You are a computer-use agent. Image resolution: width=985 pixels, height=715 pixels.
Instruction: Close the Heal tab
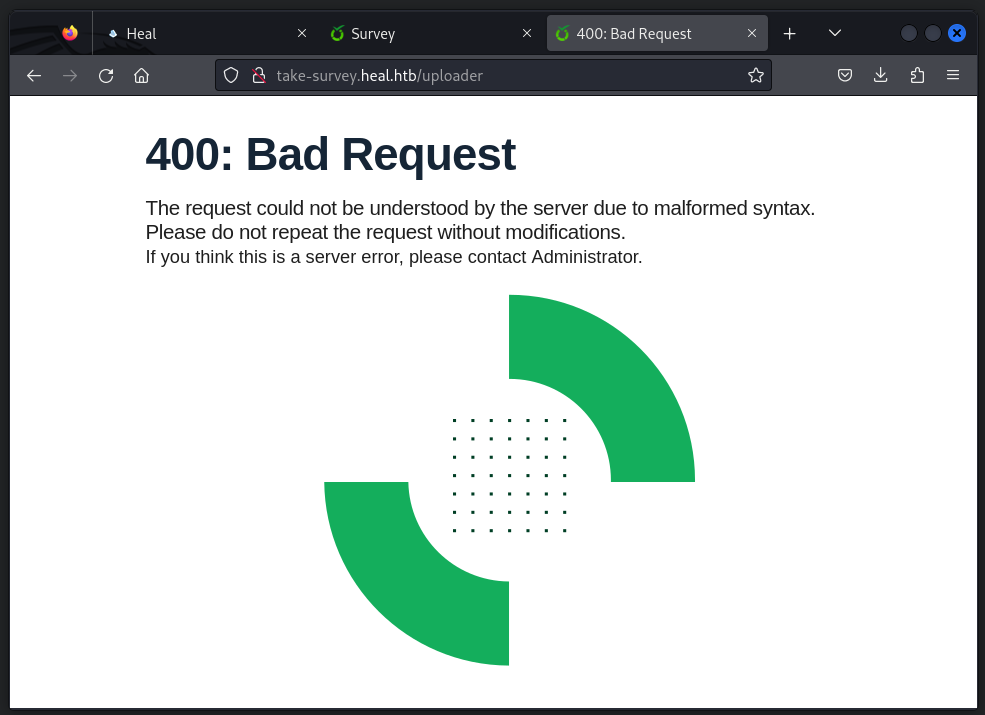tap(302, 33)
